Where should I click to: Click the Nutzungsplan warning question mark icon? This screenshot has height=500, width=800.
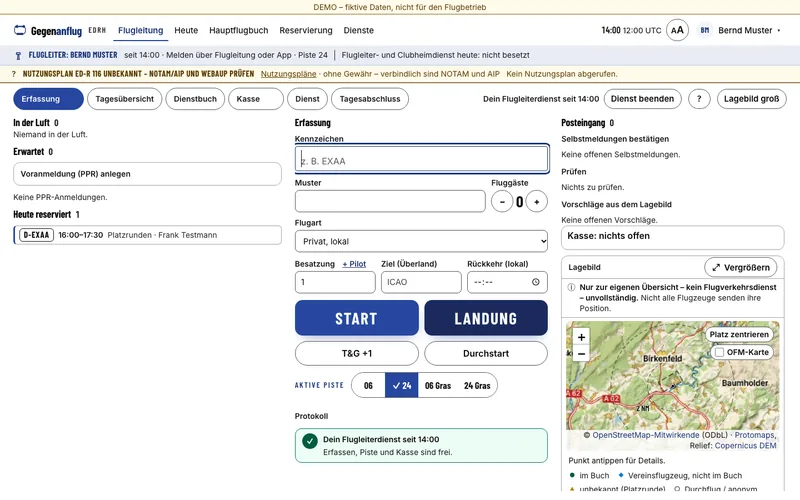14,74
